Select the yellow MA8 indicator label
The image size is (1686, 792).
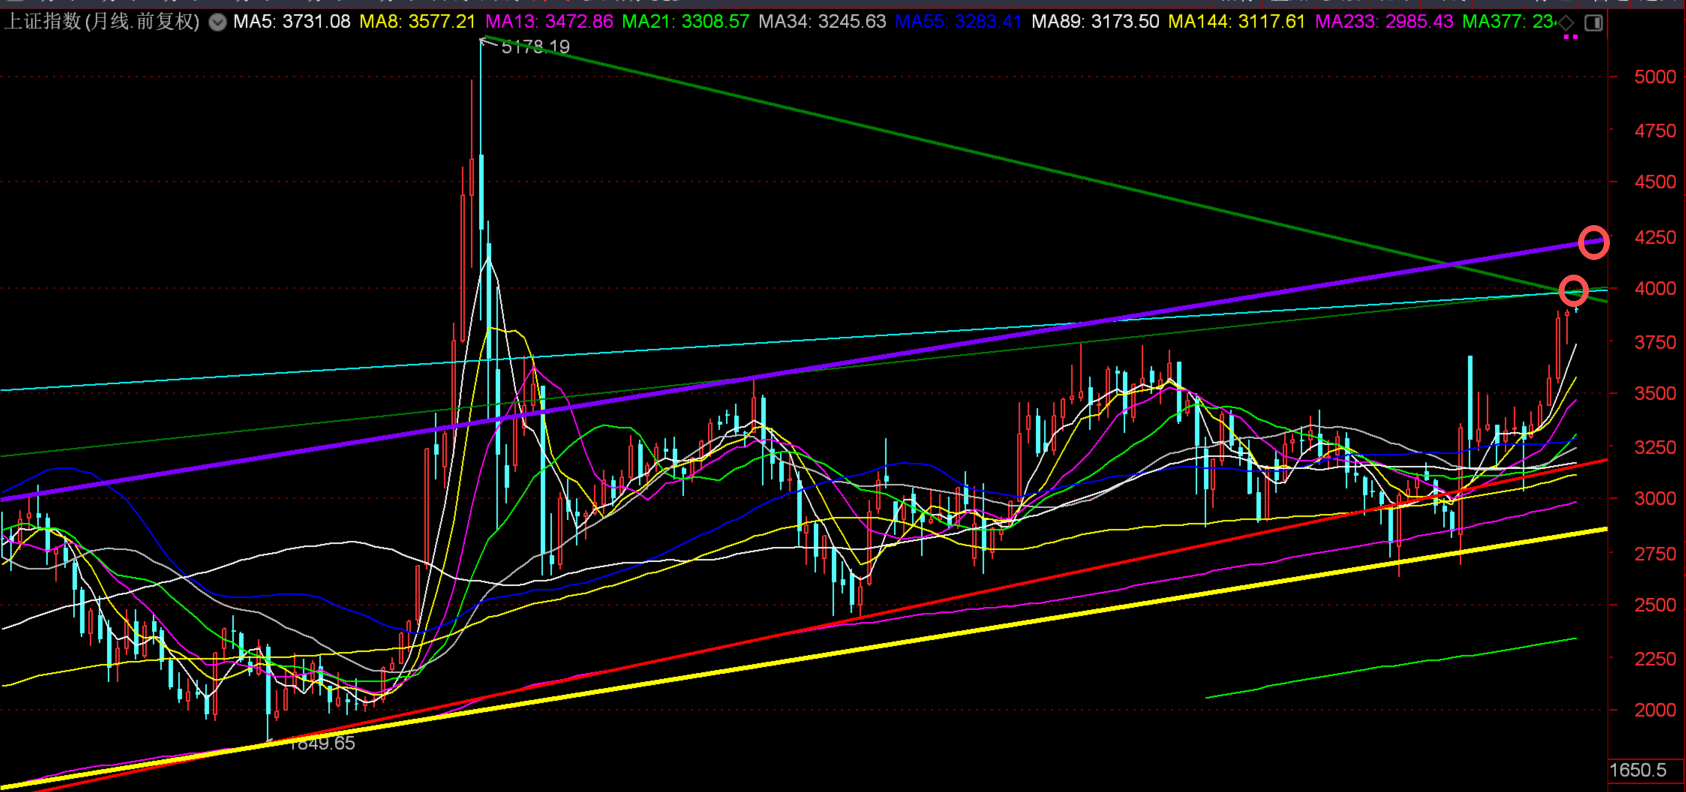[x=417, y=21]
